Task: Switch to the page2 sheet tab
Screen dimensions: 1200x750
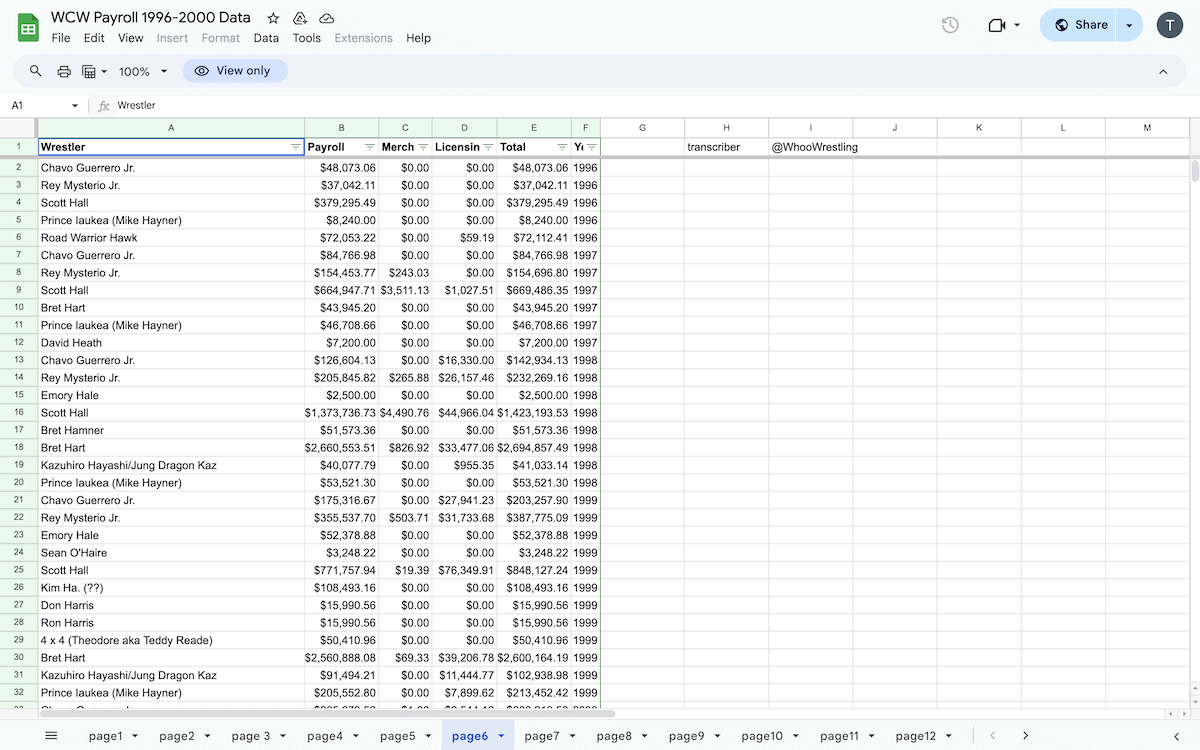Action: [x=177, y=736]
